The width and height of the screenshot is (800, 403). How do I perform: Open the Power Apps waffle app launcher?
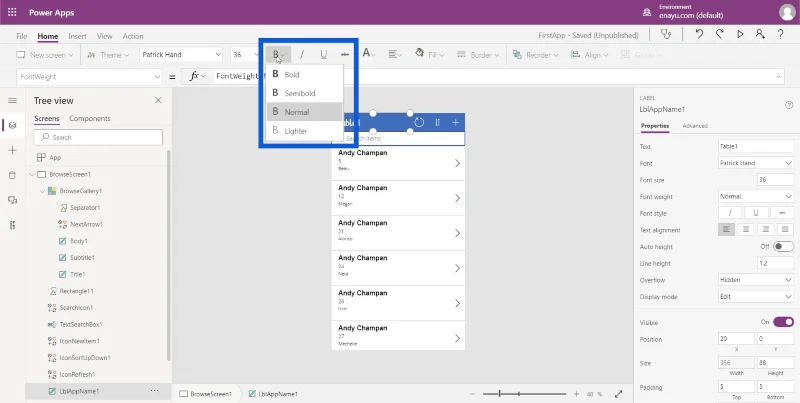tap(12, 12)
